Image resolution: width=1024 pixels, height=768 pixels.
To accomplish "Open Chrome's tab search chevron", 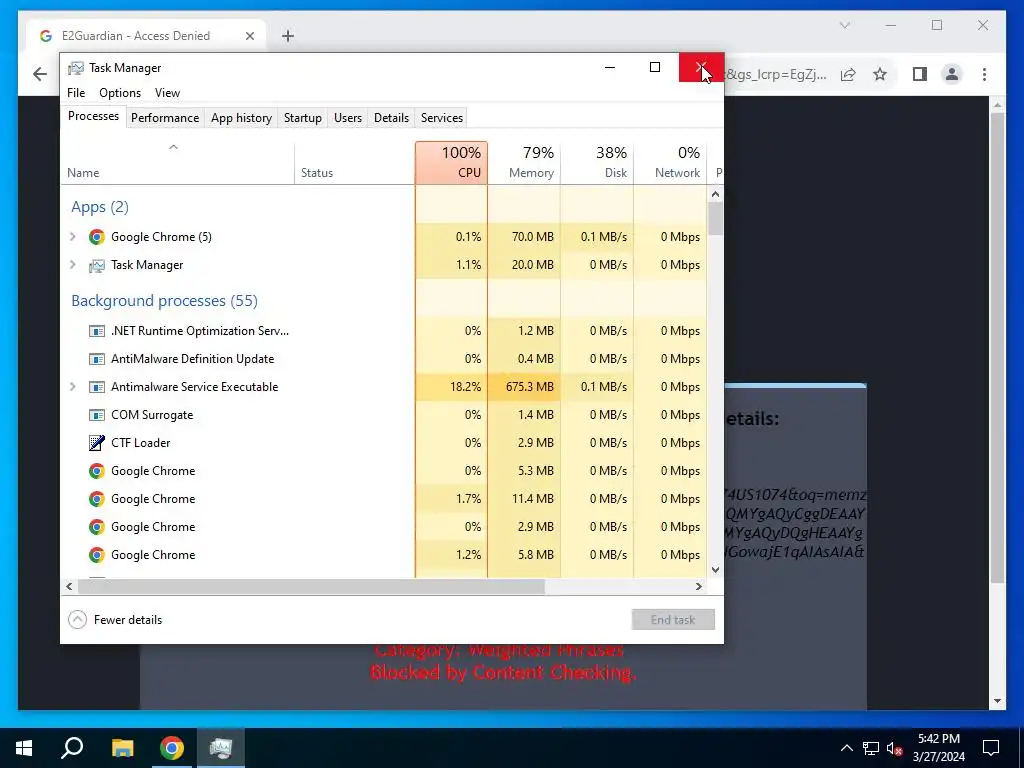I will coord(844,25).
